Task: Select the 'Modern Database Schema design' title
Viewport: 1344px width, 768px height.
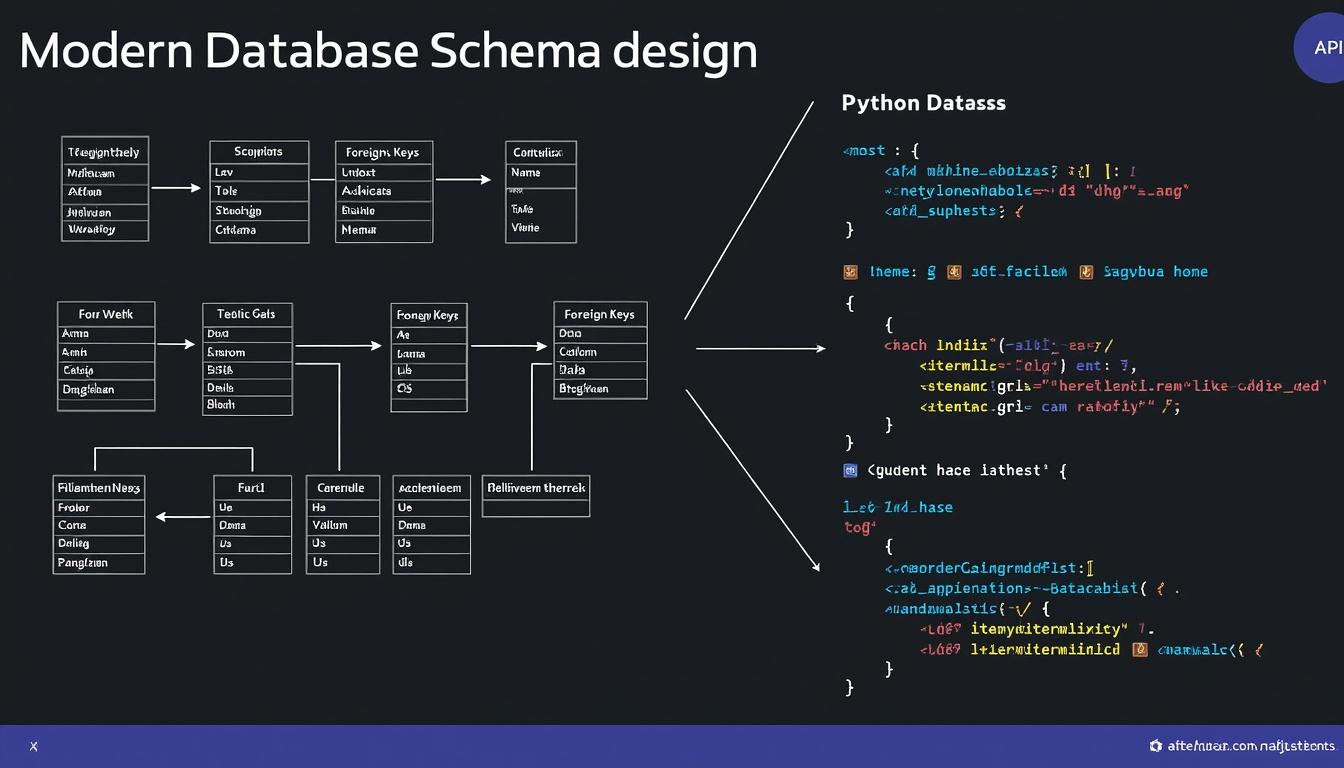Action: [x=388, y=50]
